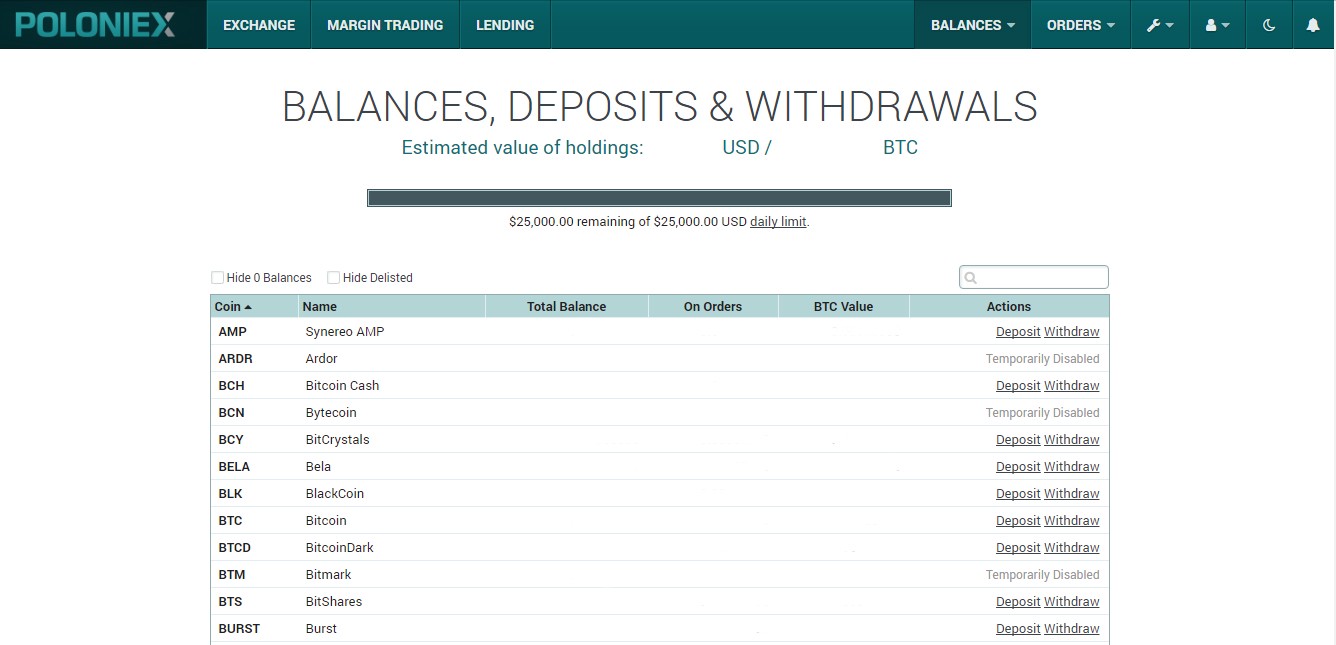
Task: Tick the Hide Delisted checkbox
Action: tap(333, 278)
